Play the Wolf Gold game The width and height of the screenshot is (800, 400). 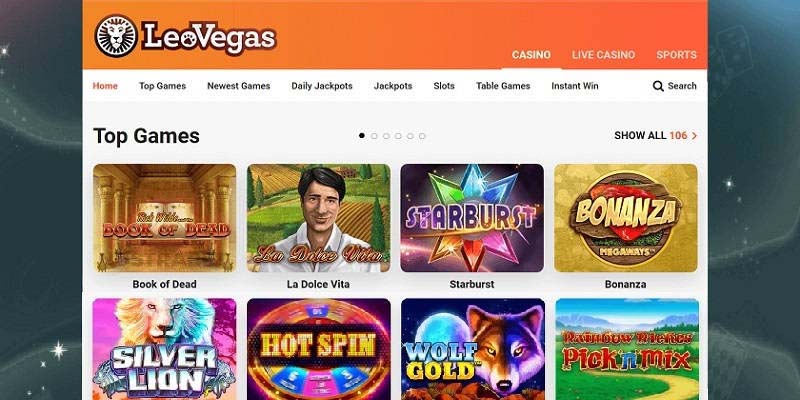pyautogui.click(x=472, y=349)
